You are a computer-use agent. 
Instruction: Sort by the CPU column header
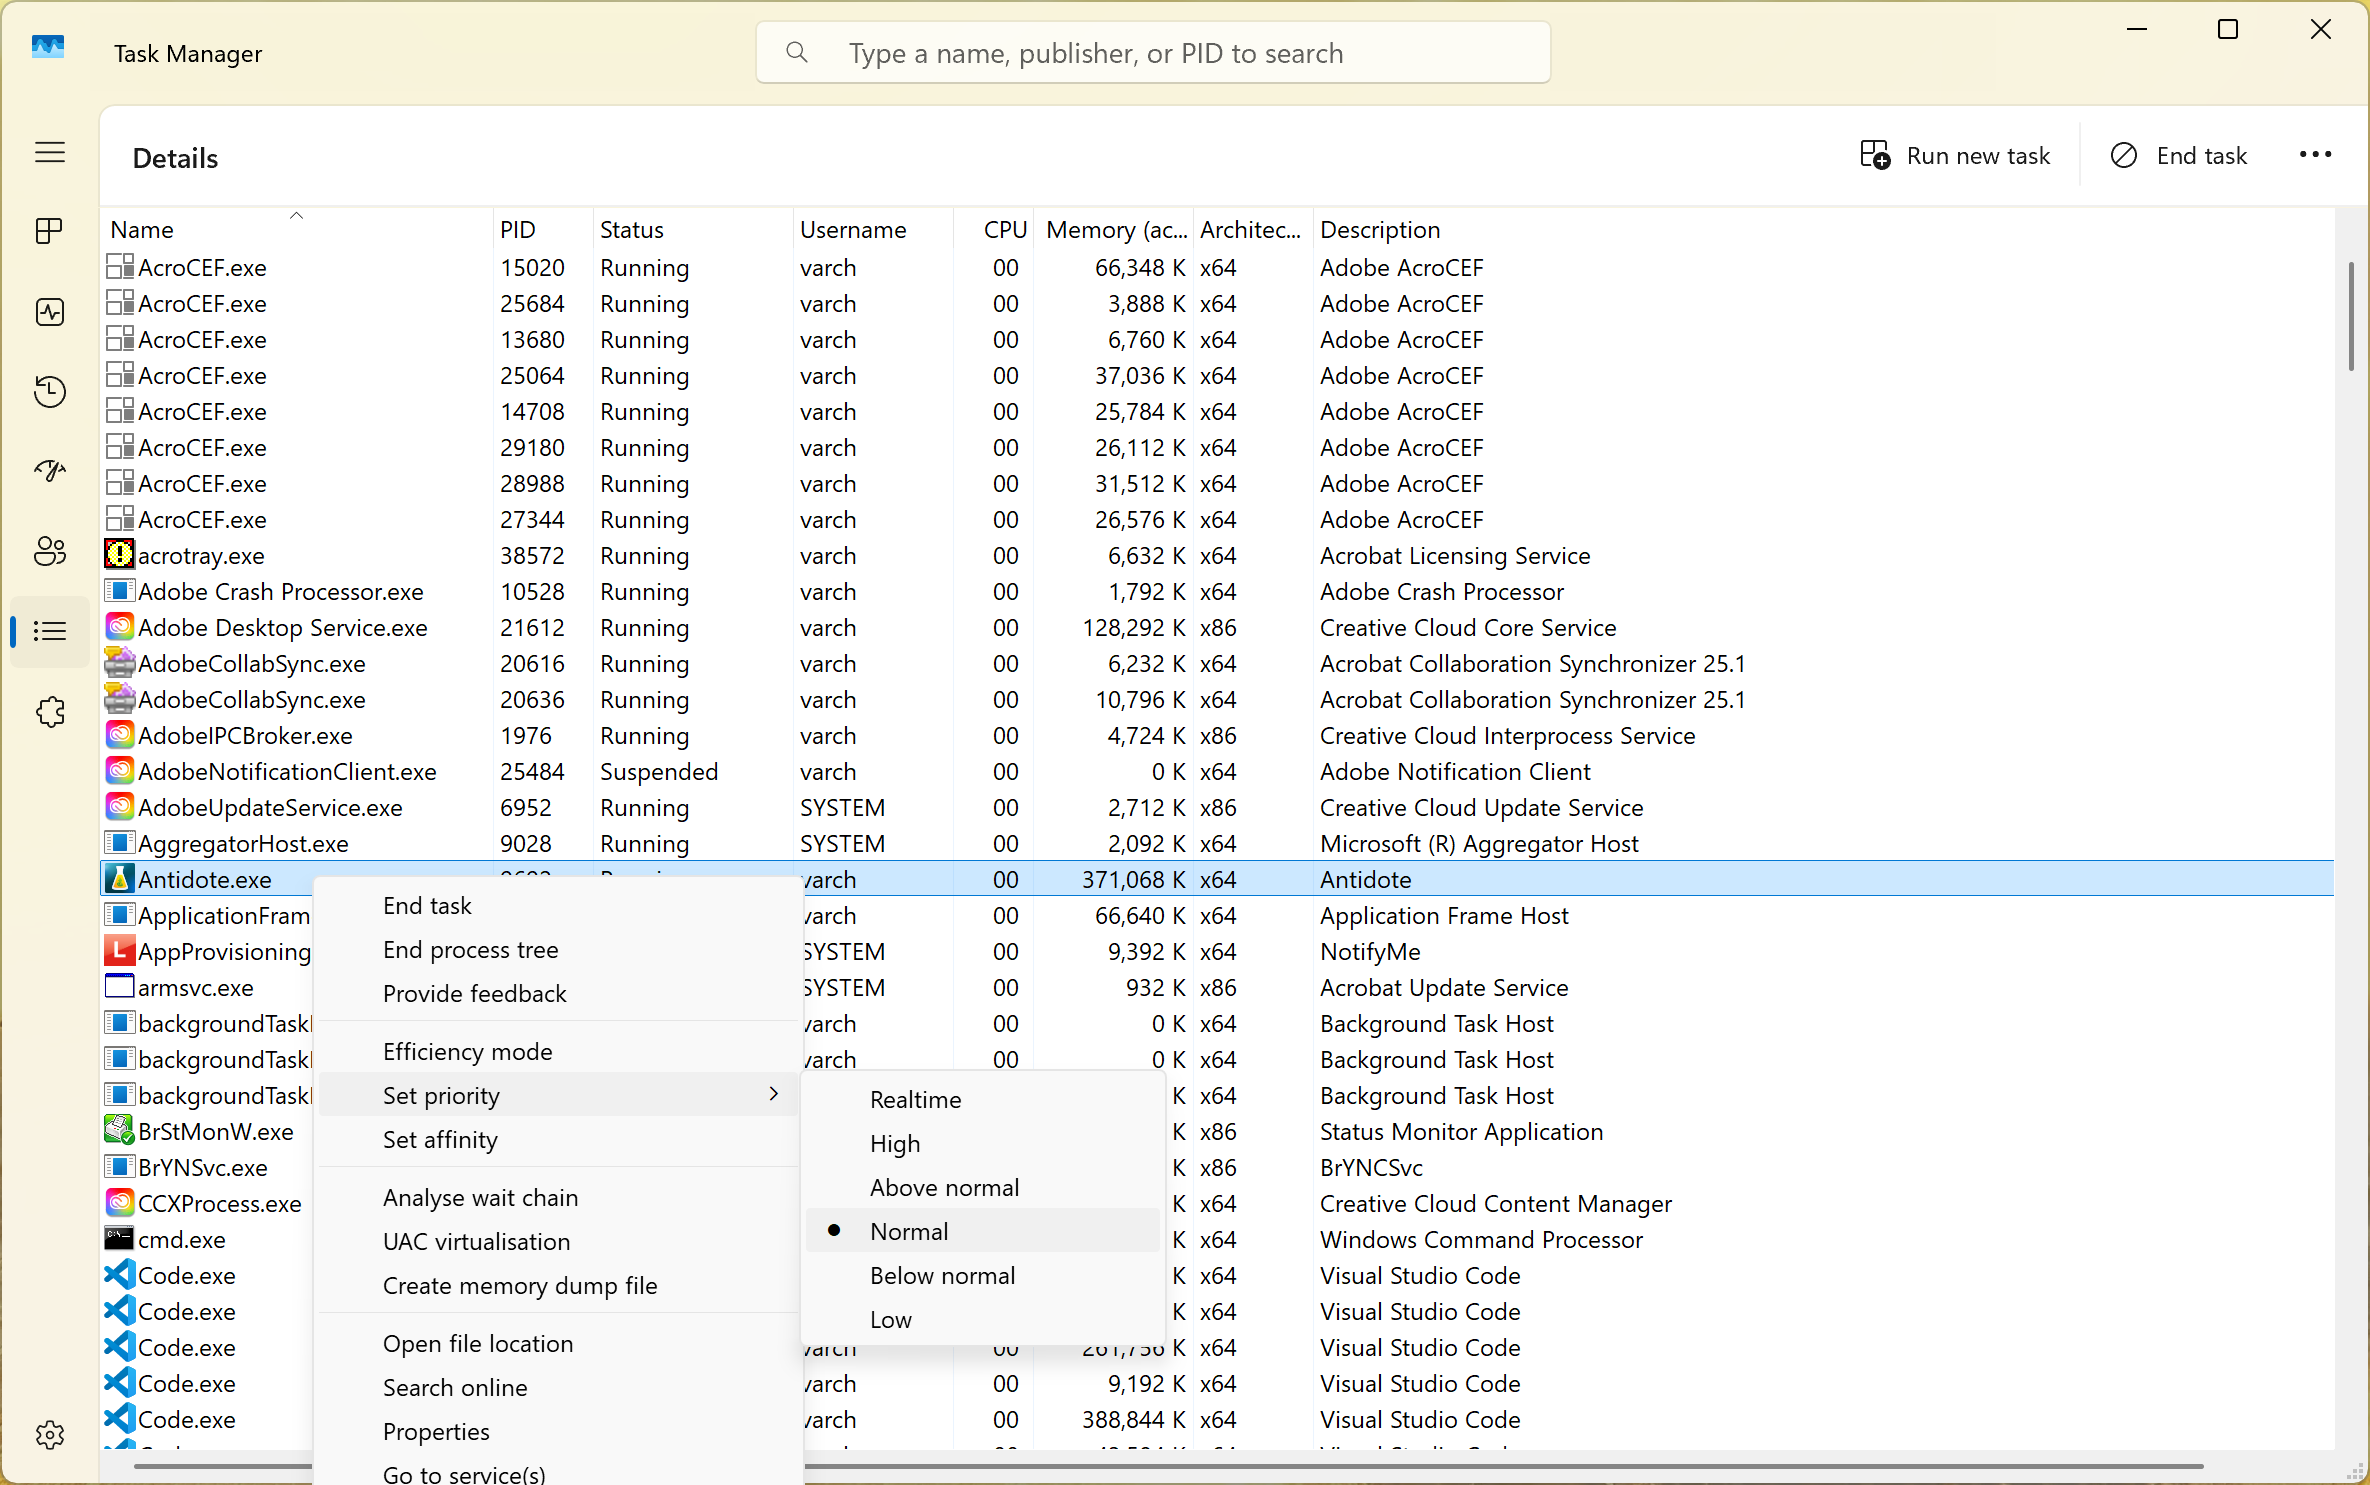[994, 229]
